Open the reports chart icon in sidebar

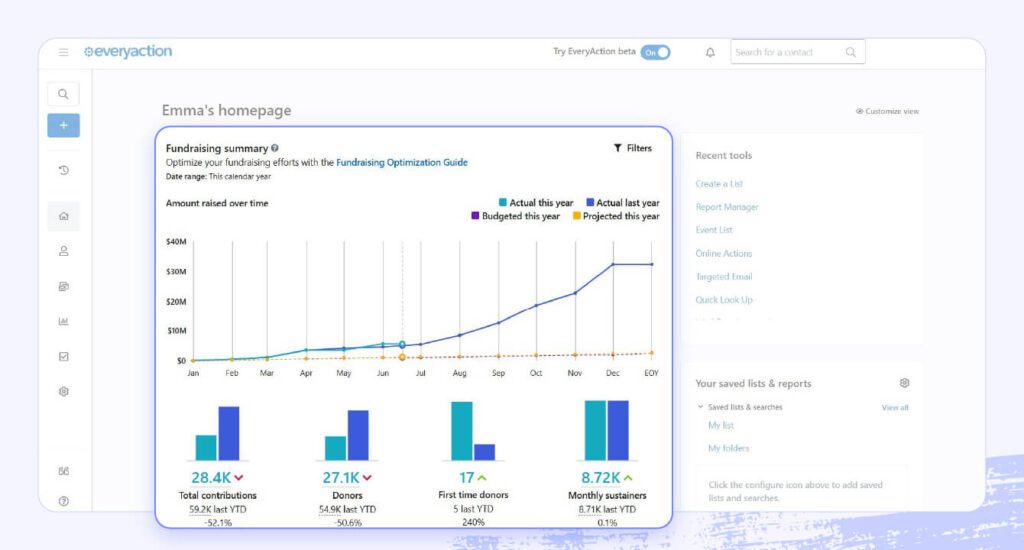pyautogui.click(x=63, y=321)
